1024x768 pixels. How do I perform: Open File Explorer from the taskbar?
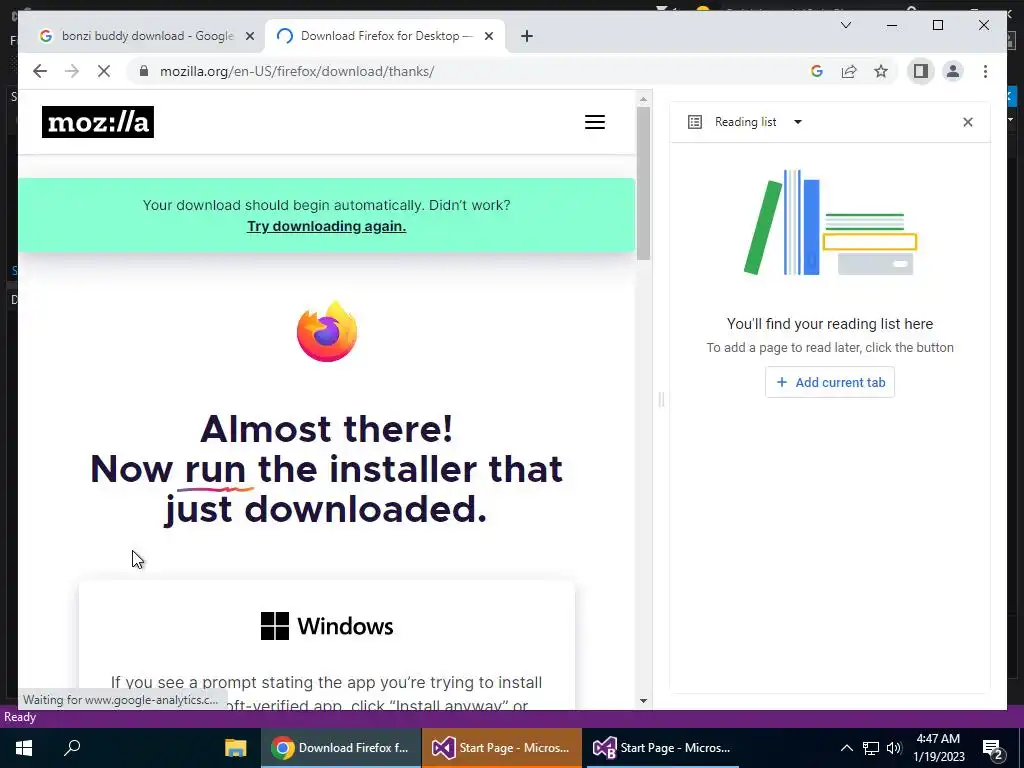coord(235,748)
